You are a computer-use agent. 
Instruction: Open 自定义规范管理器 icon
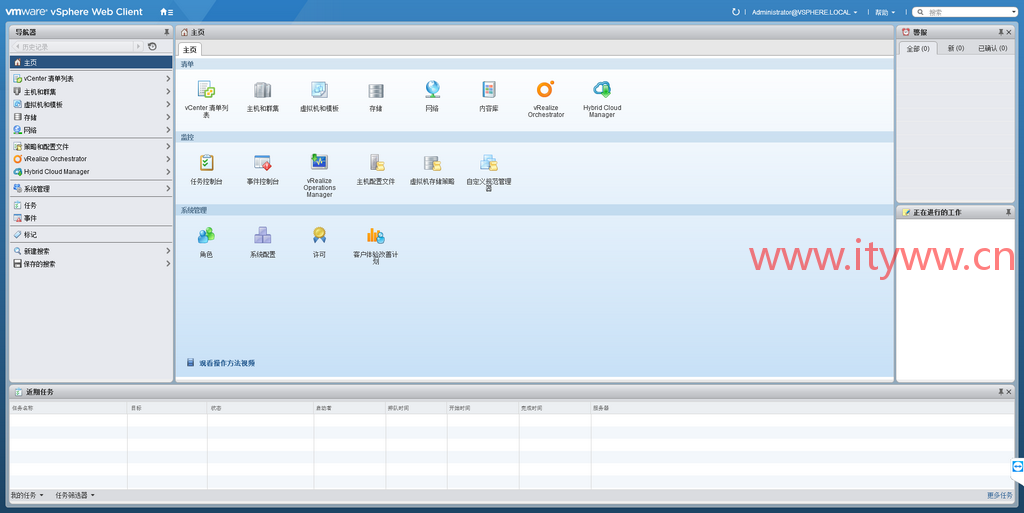pyautogui.click(x=488, y=163)
